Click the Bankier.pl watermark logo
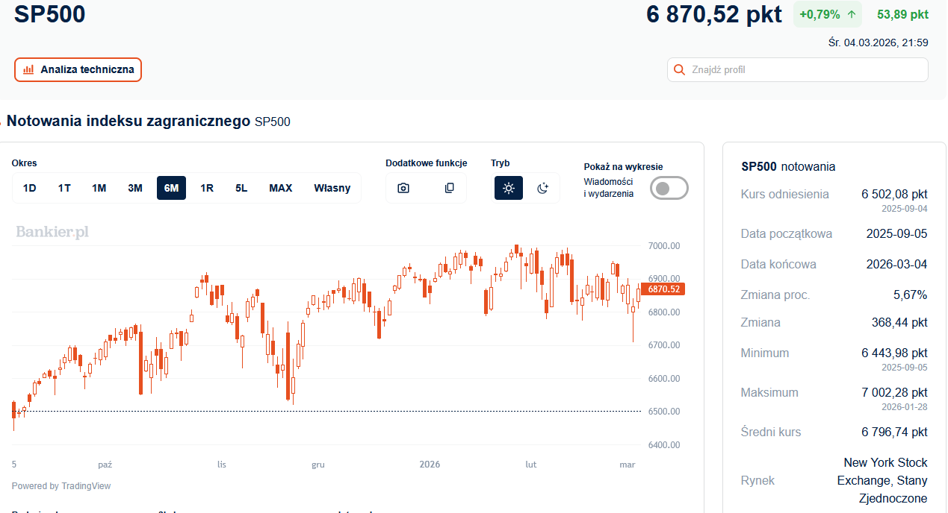 pos(52,232)
